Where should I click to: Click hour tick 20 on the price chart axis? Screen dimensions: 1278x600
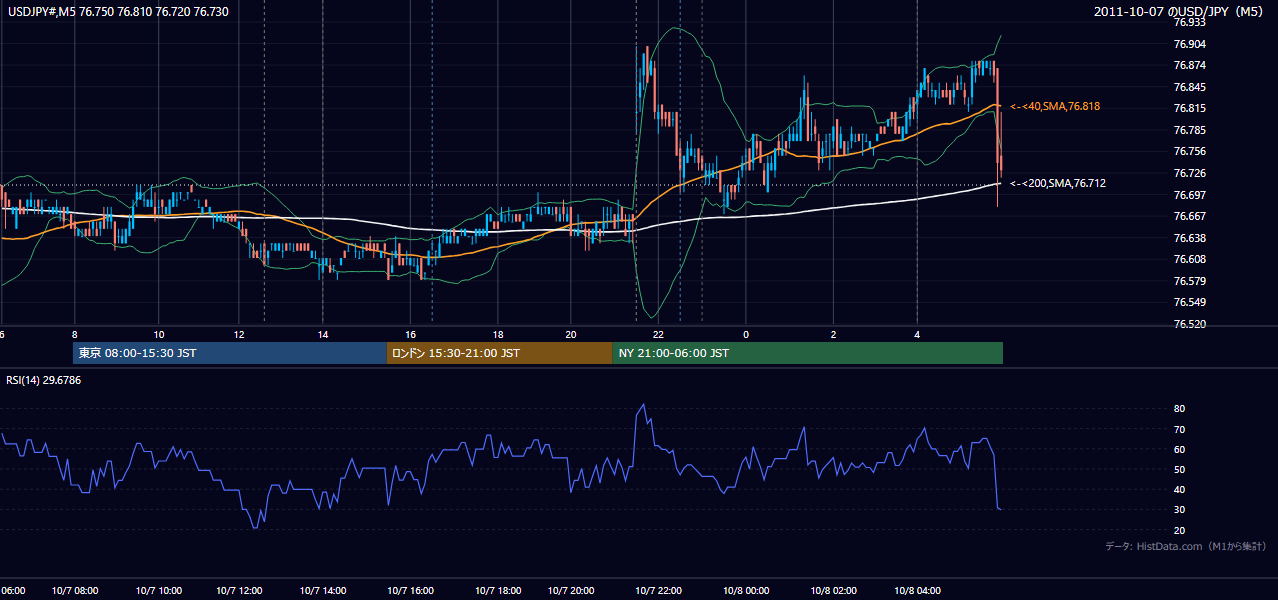point(570,334)
